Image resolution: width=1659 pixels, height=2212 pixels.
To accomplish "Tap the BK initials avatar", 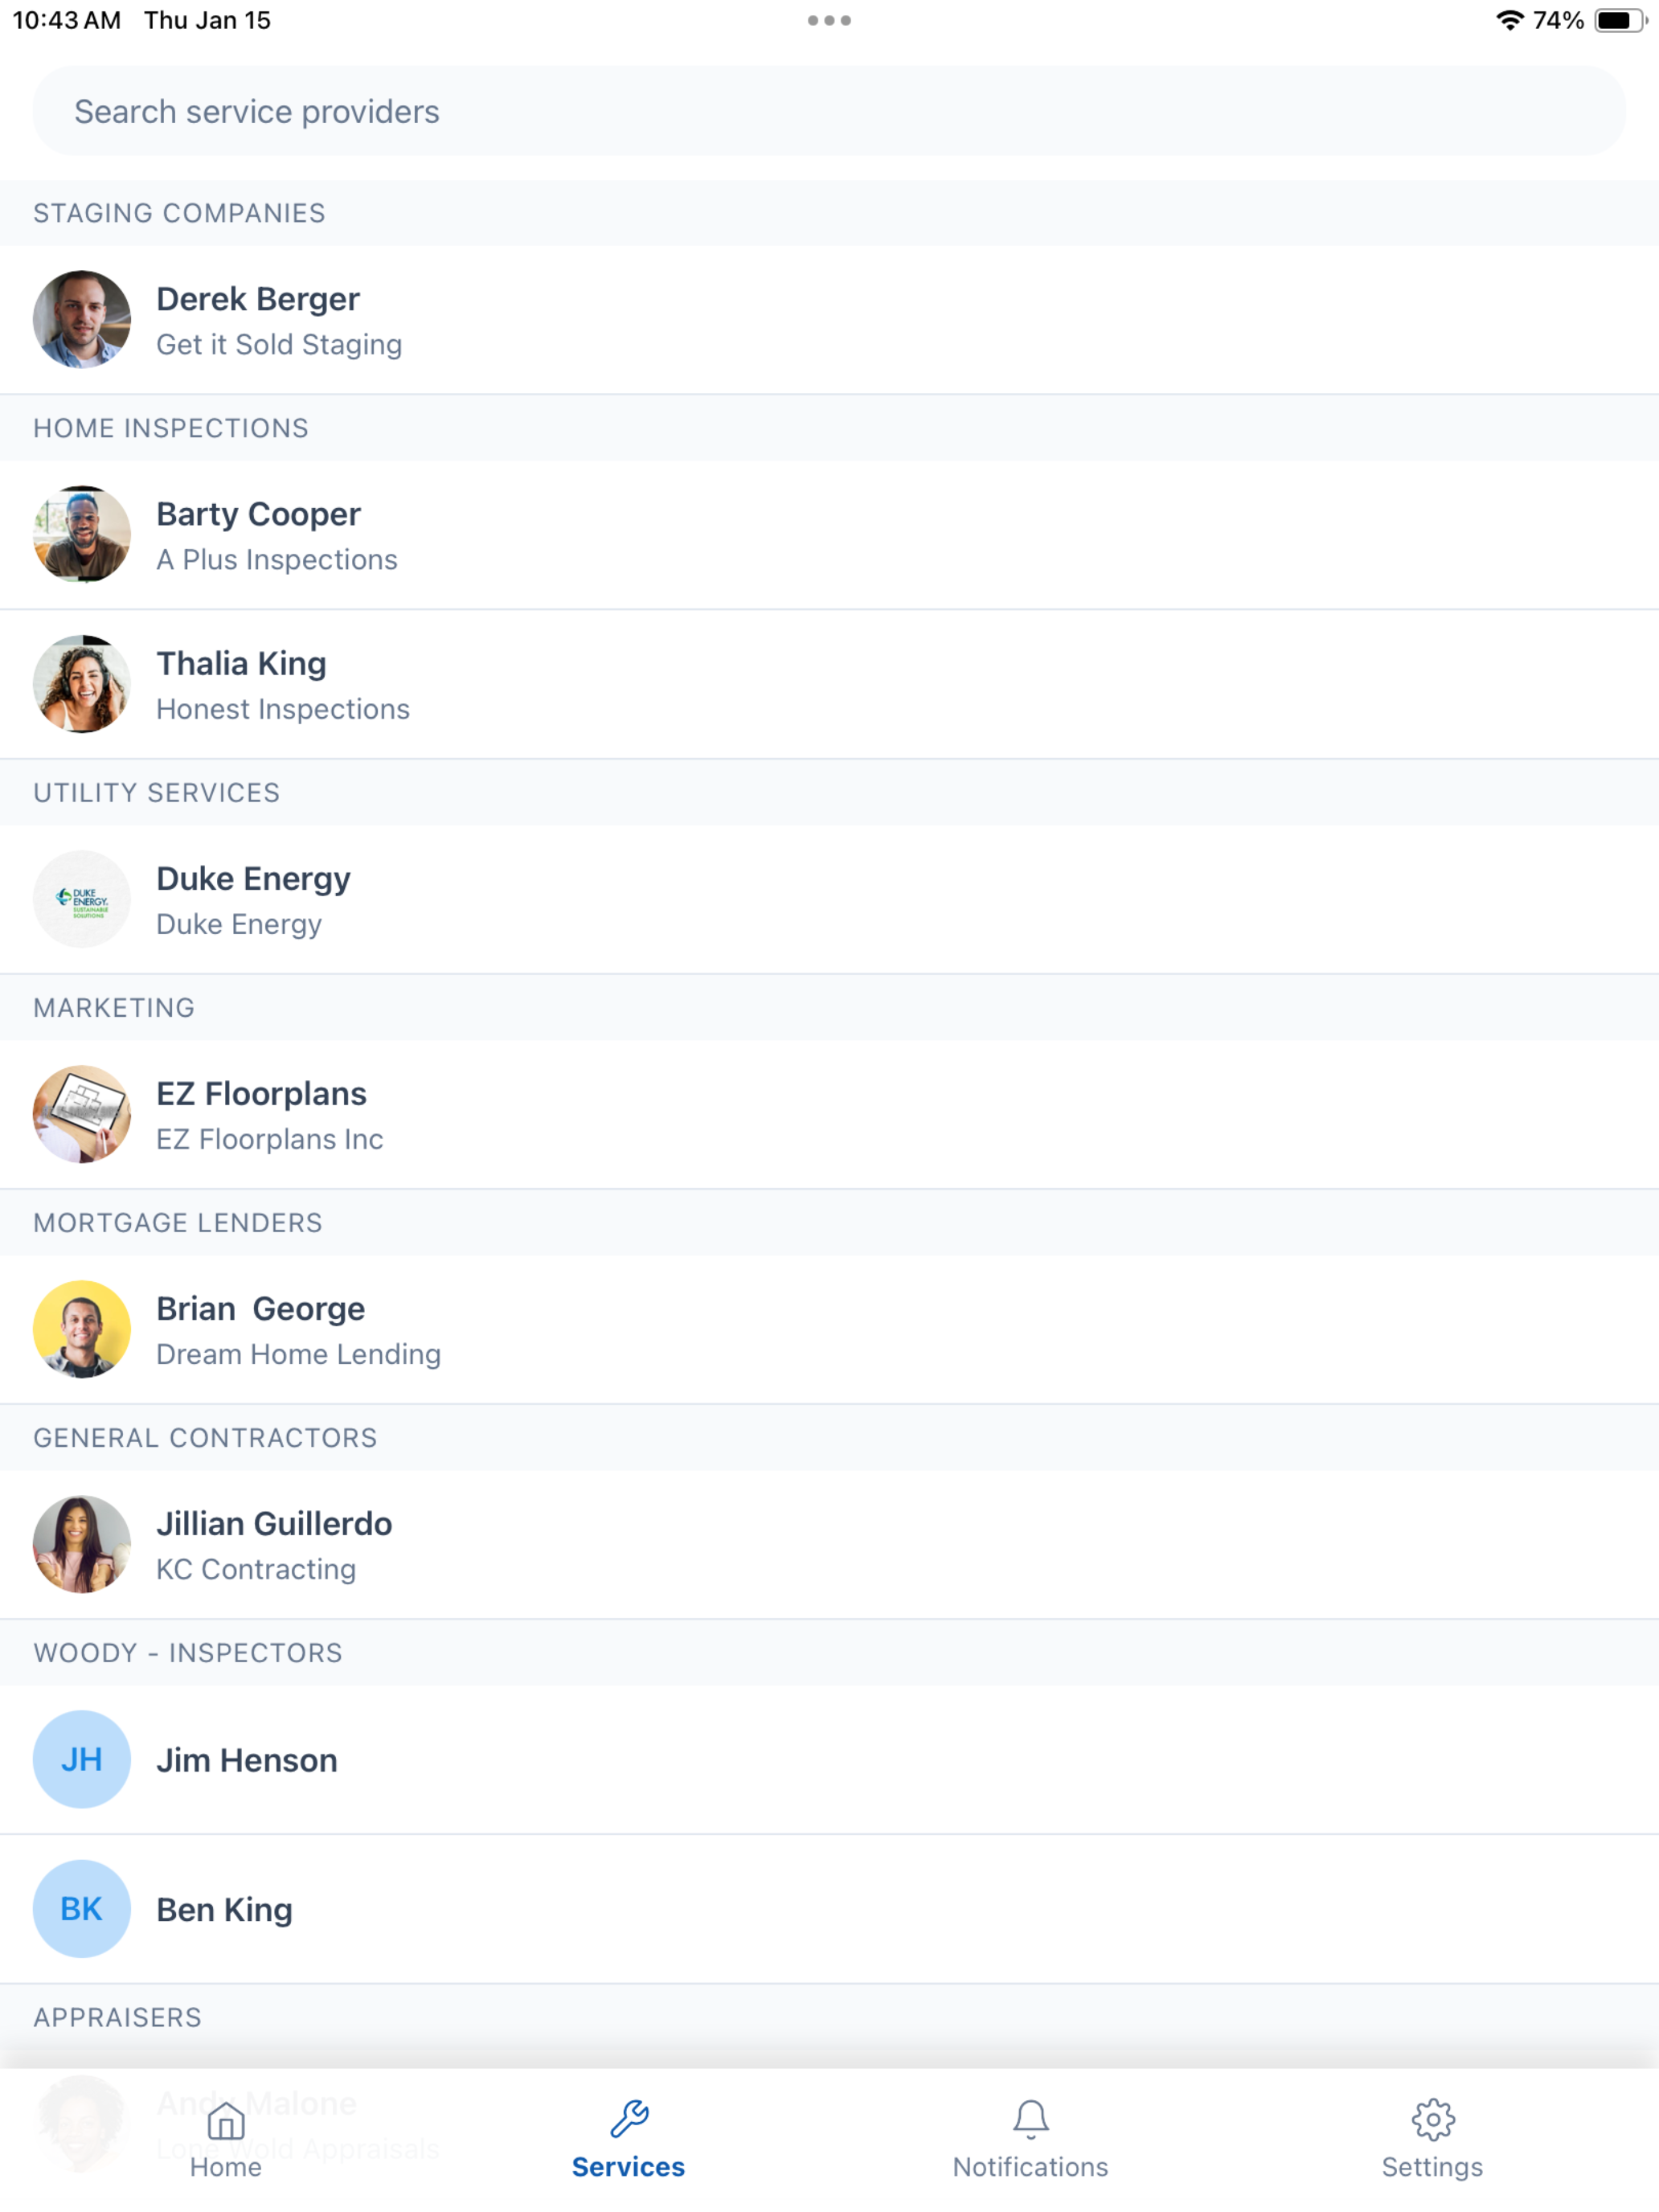I will point(82,1909).
